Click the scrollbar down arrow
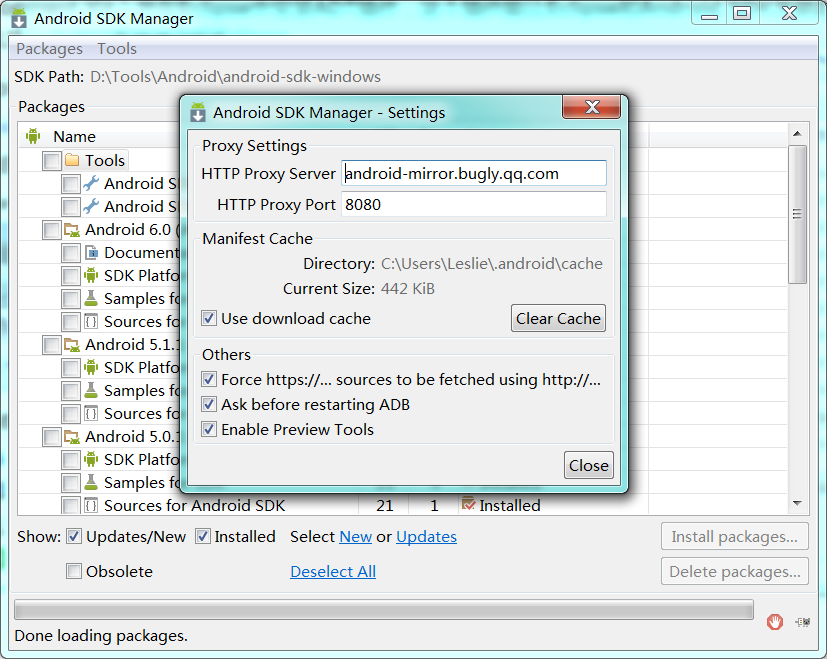Viewport: 827px width, 659px height. [x=797, y=504]
